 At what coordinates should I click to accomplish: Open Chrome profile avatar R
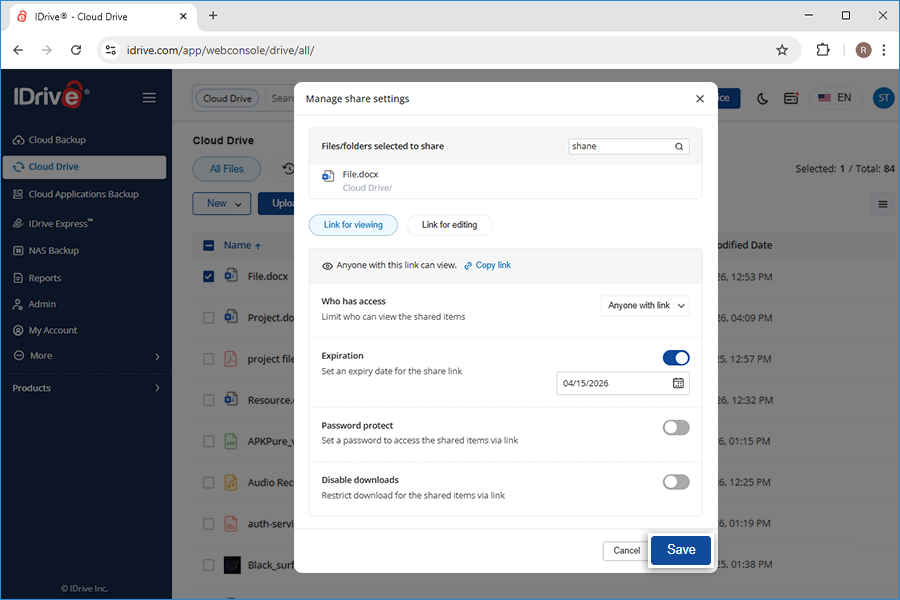tap(863, 50)
